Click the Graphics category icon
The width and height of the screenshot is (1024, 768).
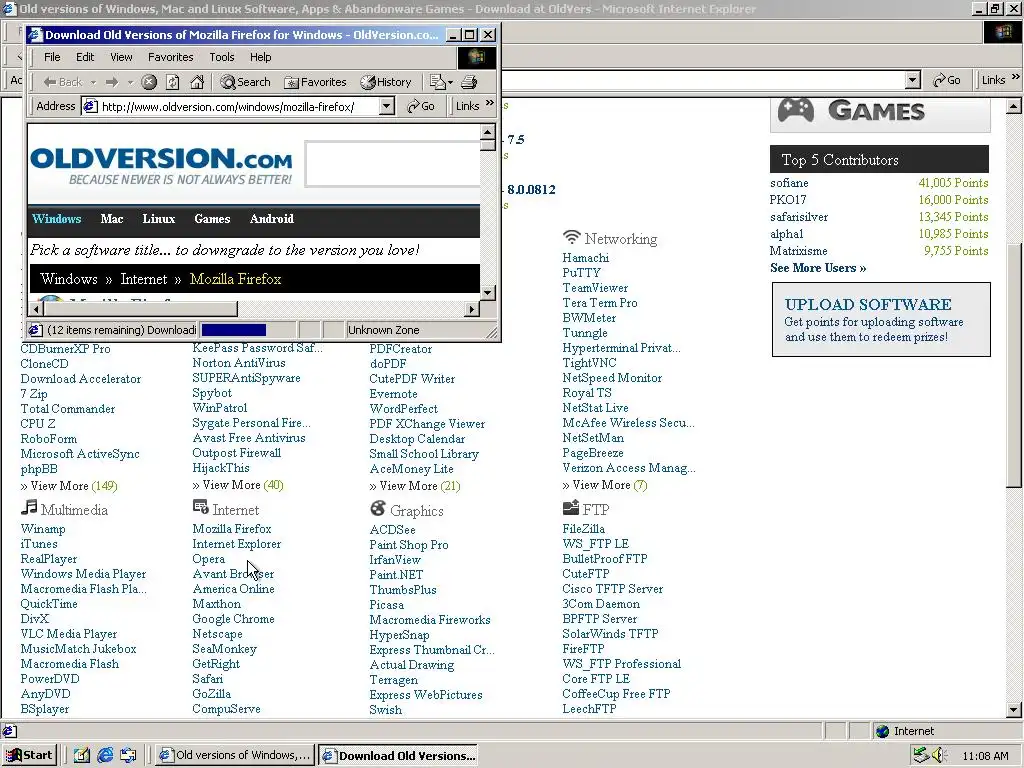pos(377,508)
